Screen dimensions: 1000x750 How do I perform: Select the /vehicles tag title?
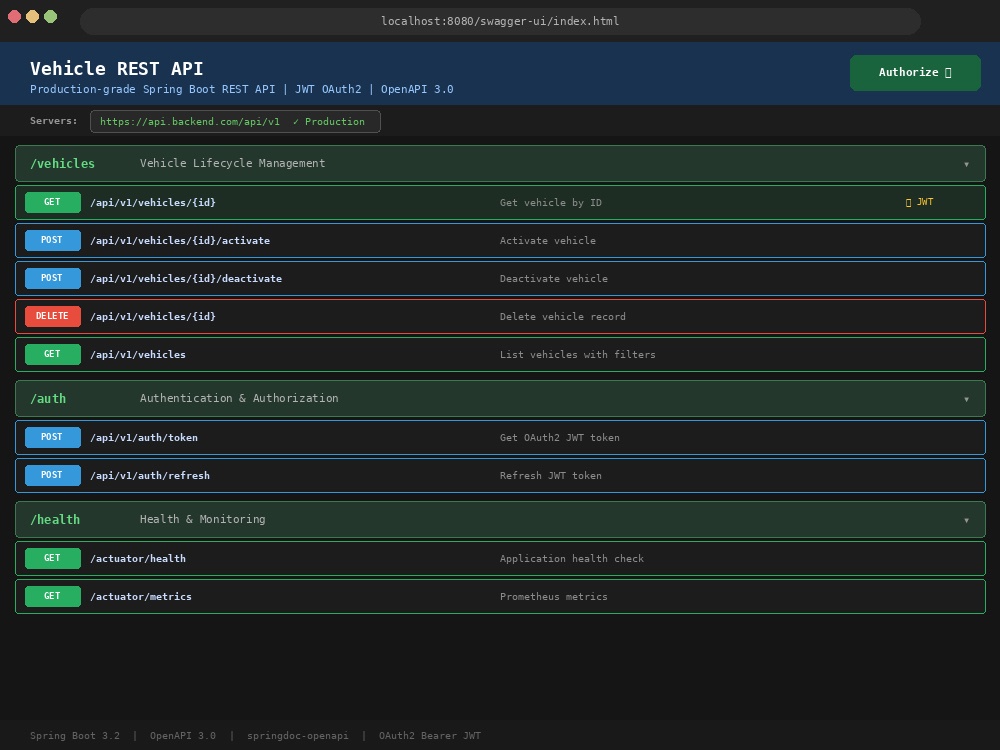click(x=62, y=164)
